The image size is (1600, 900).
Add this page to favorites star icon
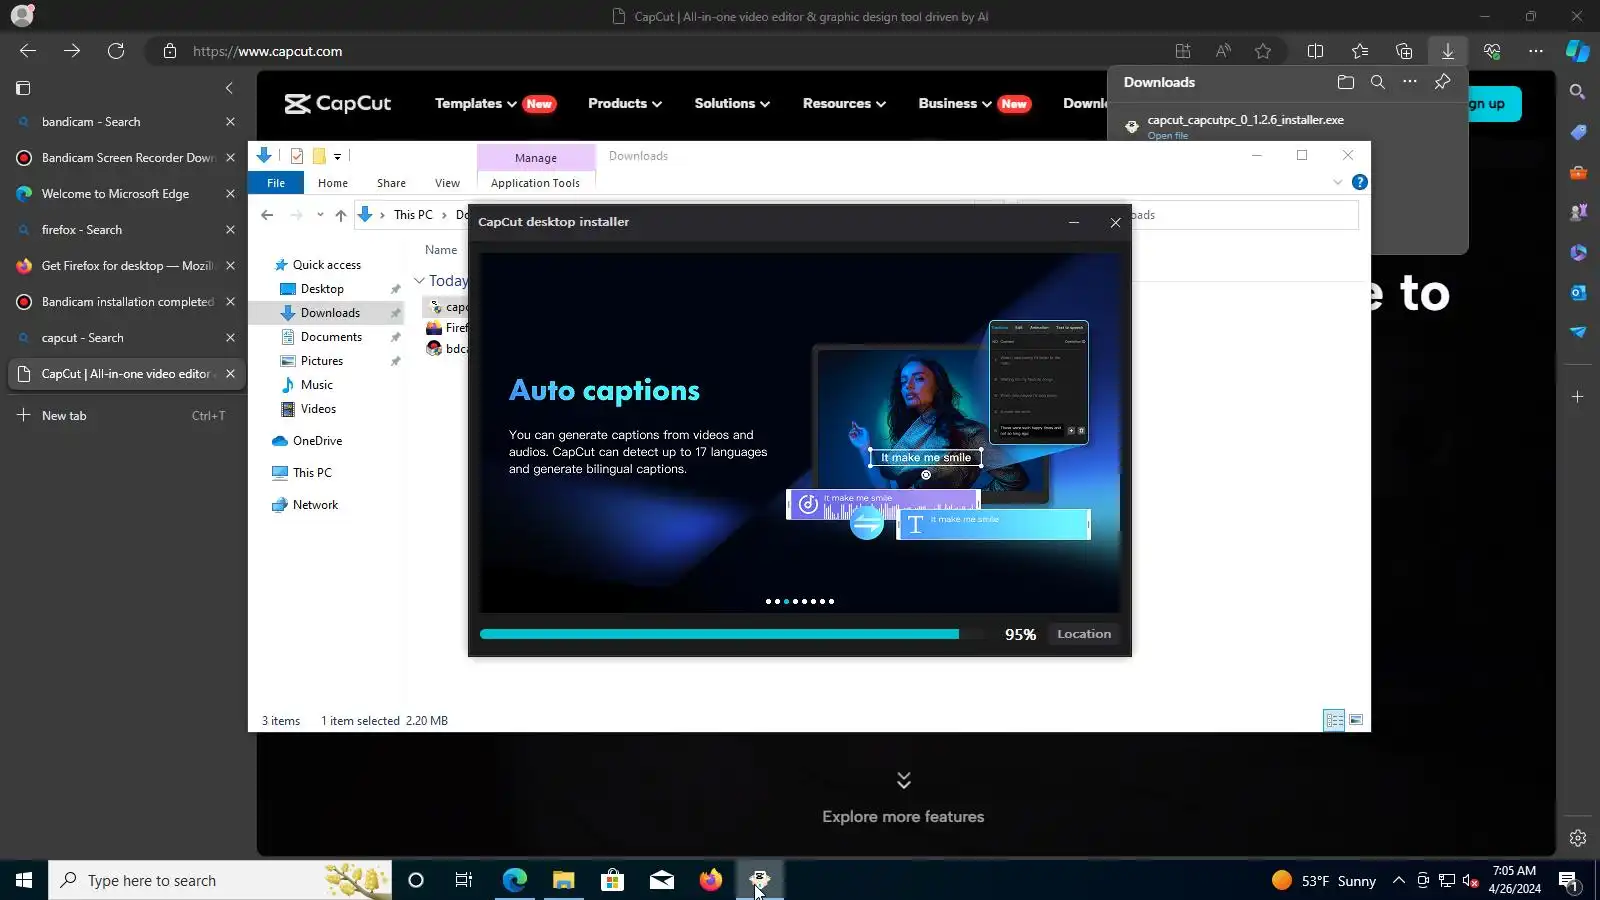[1263, 51]
